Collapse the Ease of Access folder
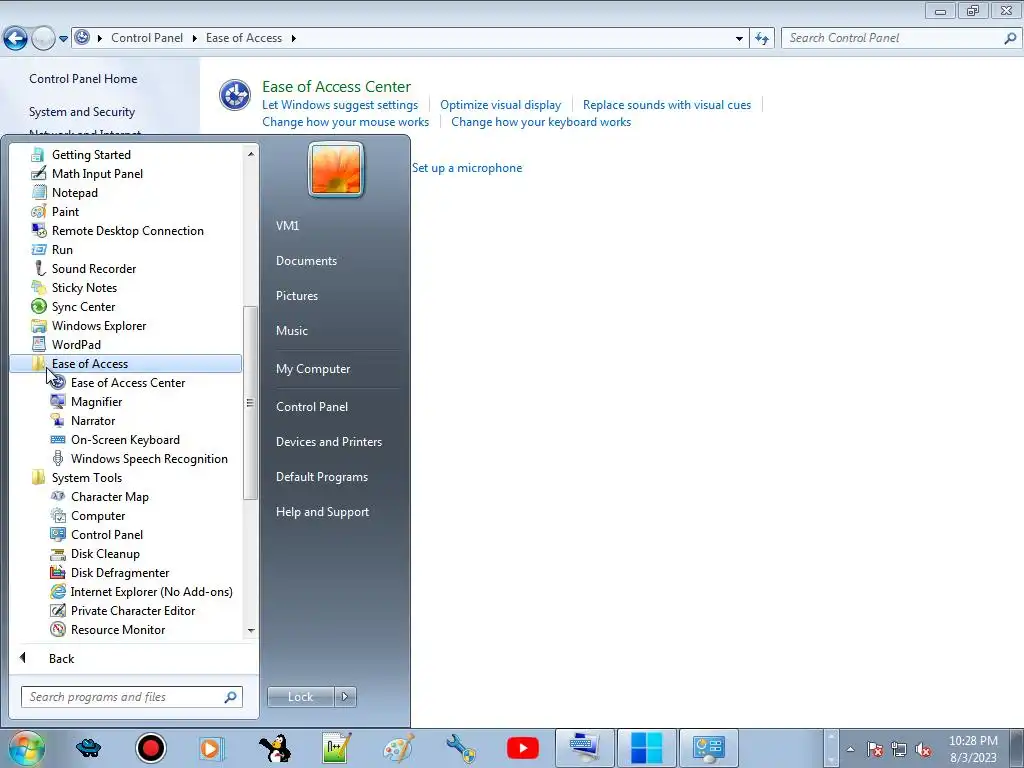The image size is (1024, 768). click(126, 364)
